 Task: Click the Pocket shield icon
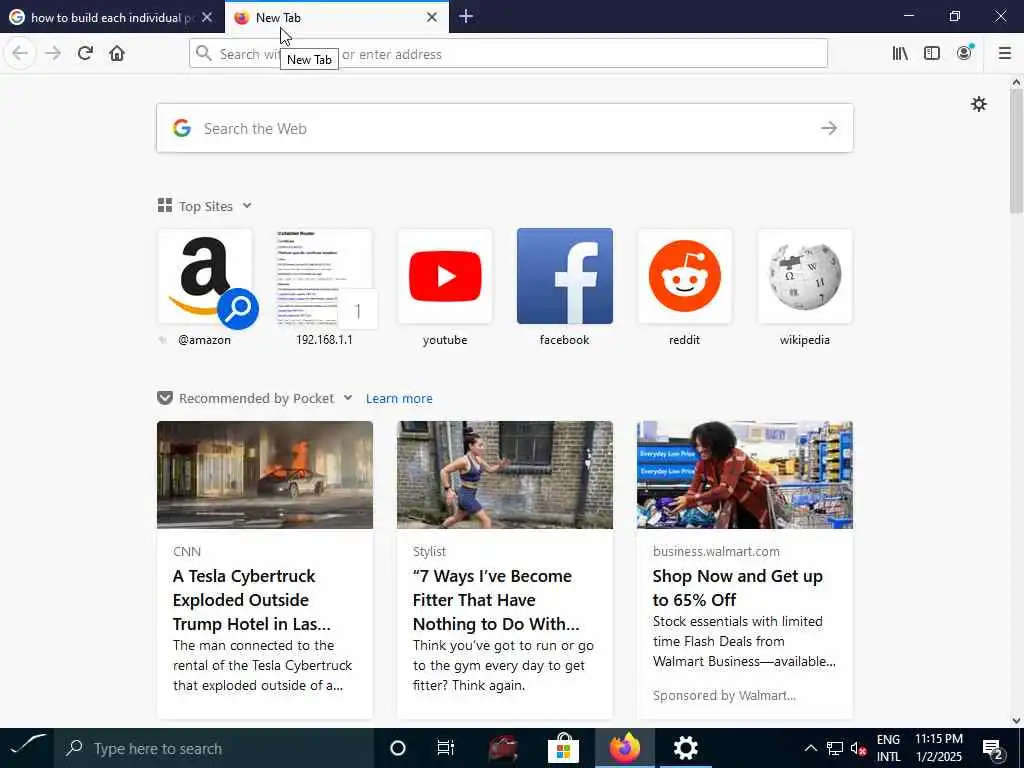[165, 398]
